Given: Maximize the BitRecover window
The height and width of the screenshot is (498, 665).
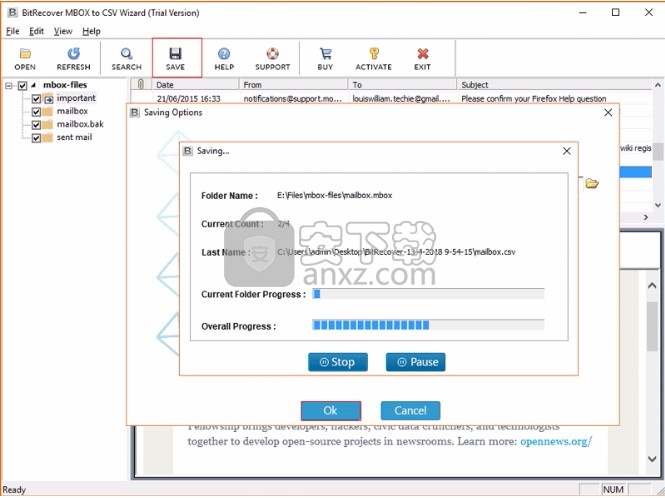Looking at the screenshot, I should click(615, 12).
